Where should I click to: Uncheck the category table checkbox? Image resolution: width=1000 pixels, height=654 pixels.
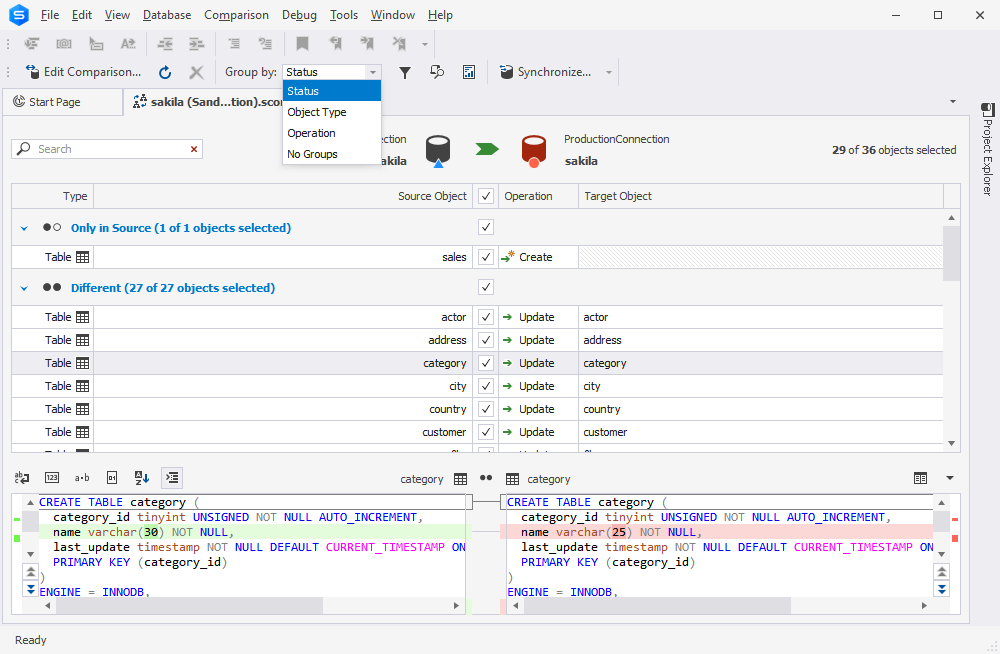486,362
